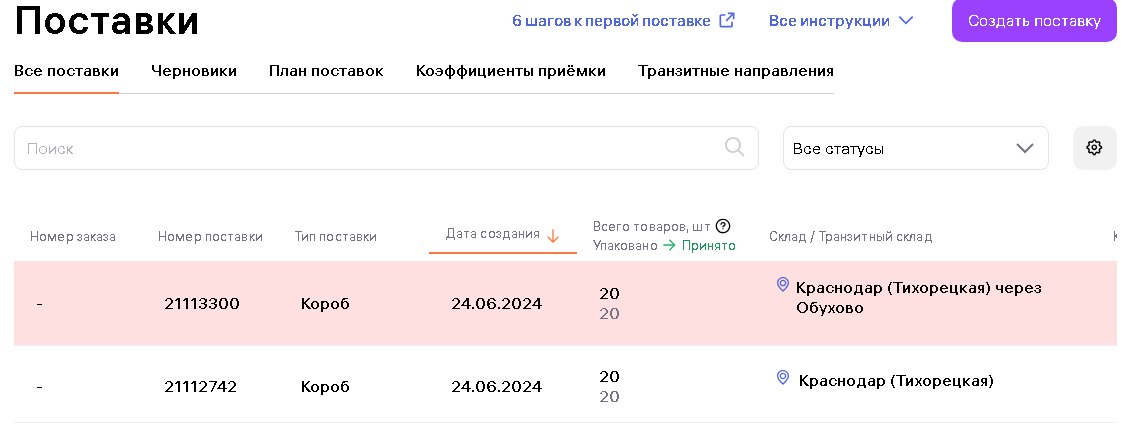The width and height of the screenshot is (1124, 426).
Task: Expand the Все статусы dropdown
Action: tap(915, 148)
